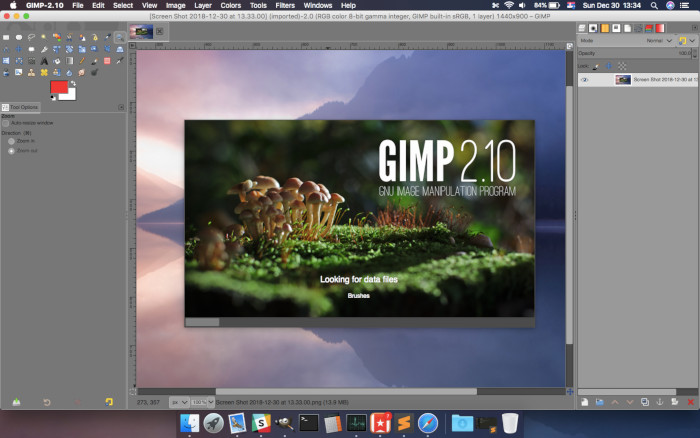700x438 pixels.
Task: Select the Smudge tool
Action: tap(82, 72)
